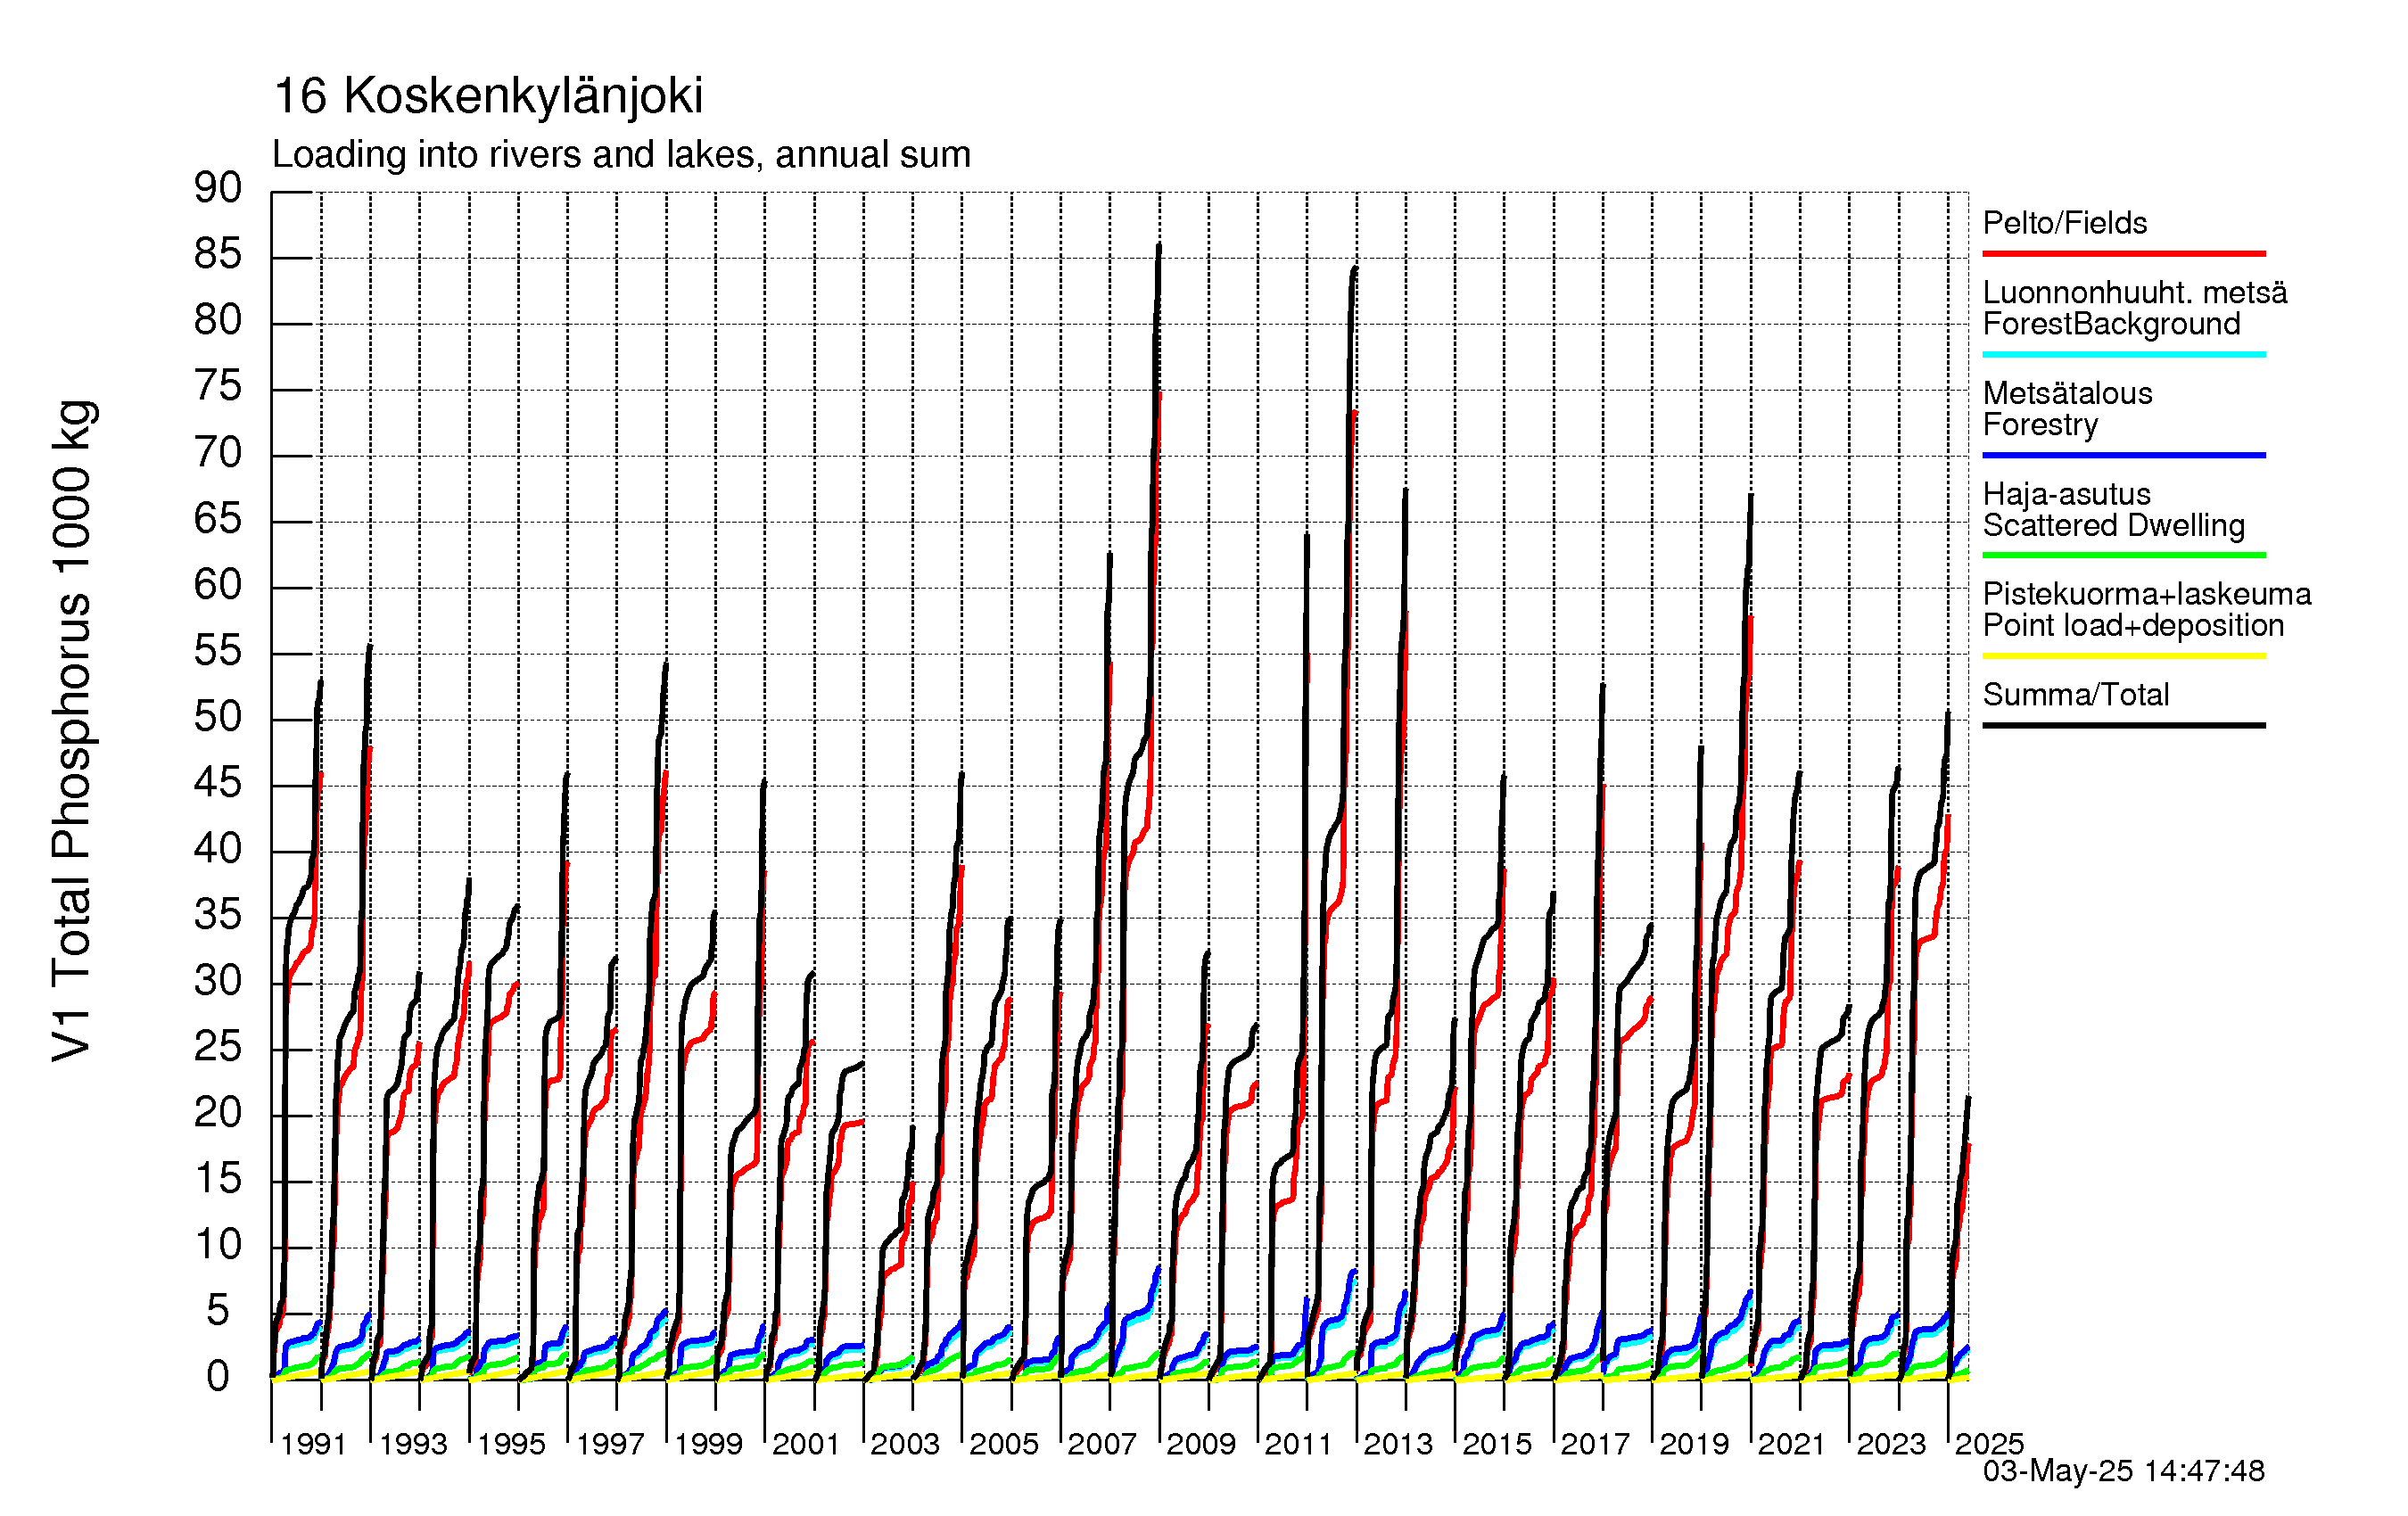Click the 'Metsätalous' legend label

coord(2067,393)
